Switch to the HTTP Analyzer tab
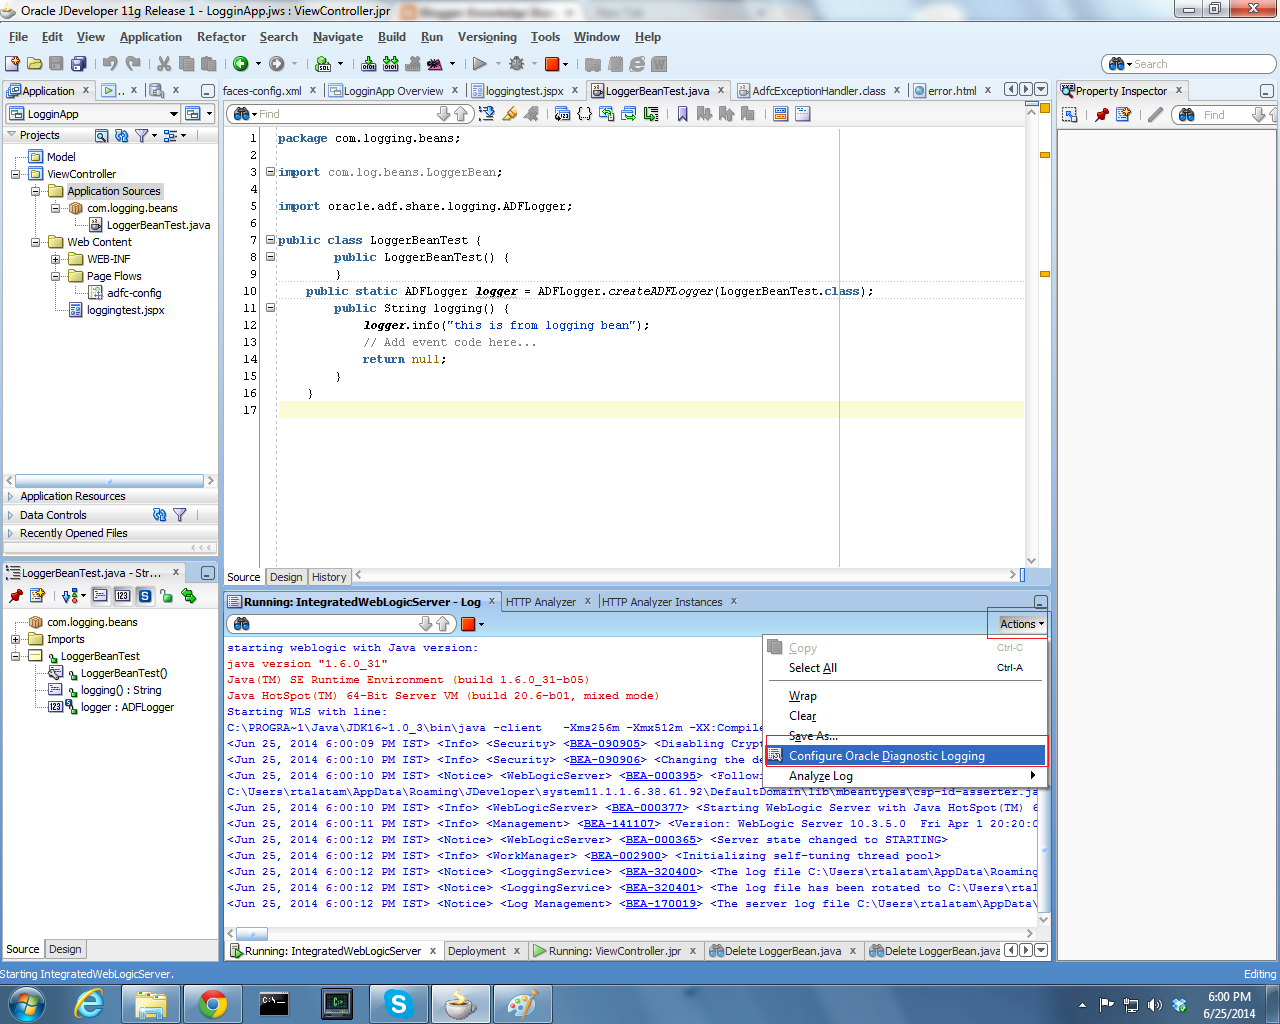This screenshot has height=1024, width=1280. (x=540, y=602)
